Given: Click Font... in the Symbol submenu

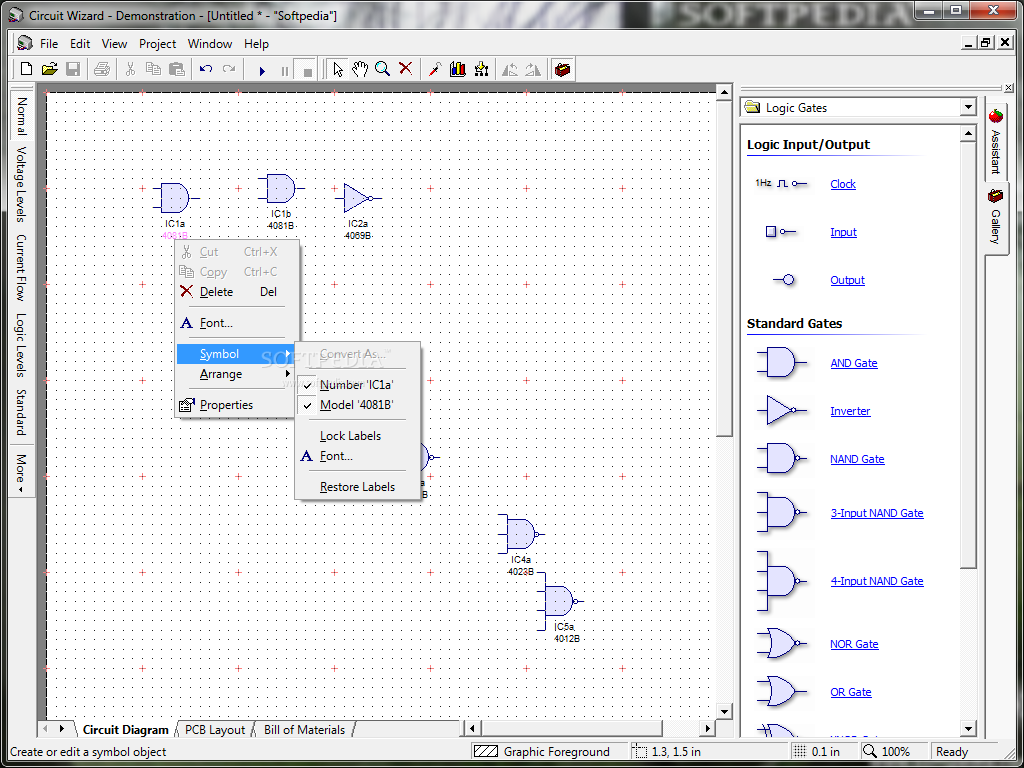Looking at the screenshot, I should [x=357, y=456].
